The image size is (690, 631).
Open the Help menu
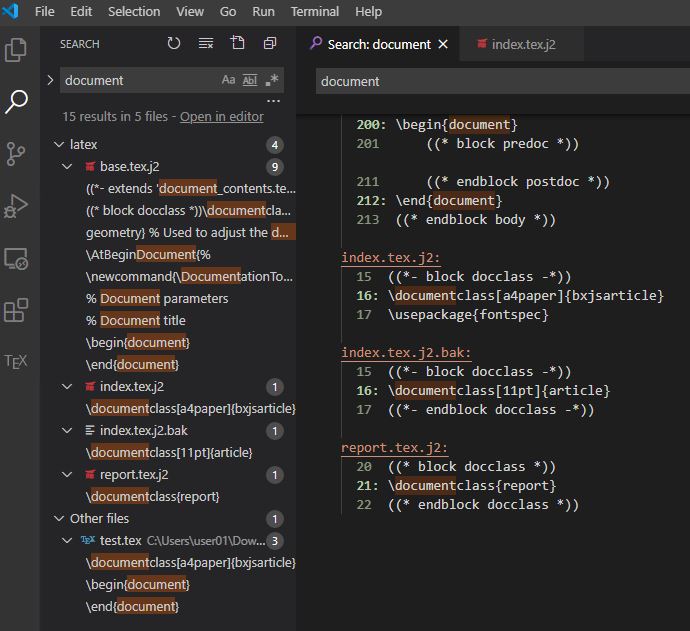[x=368, y=11]
